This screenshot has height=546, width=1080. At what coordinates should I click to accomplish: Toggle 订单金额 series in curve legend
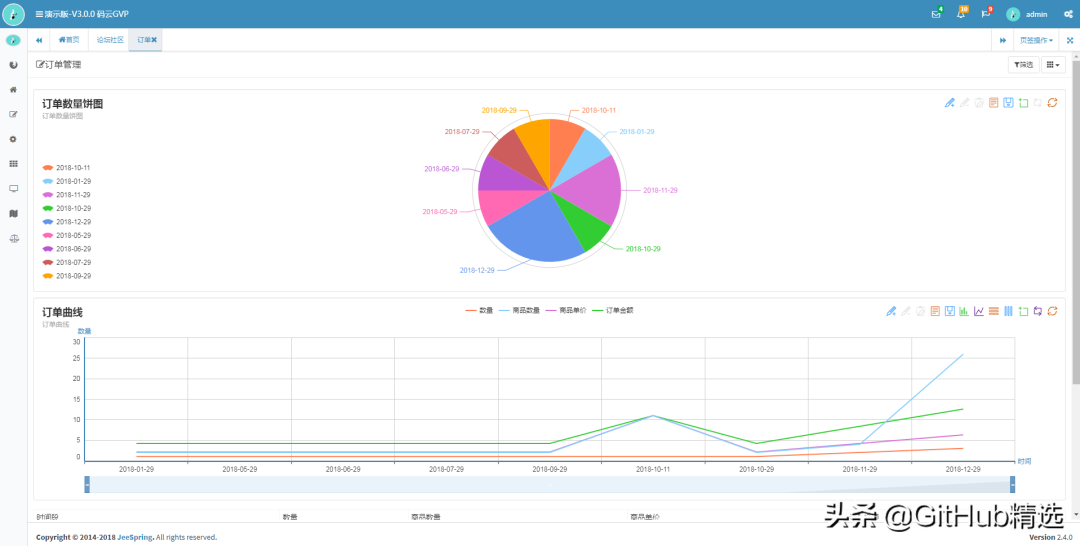(x=612, y=311)
